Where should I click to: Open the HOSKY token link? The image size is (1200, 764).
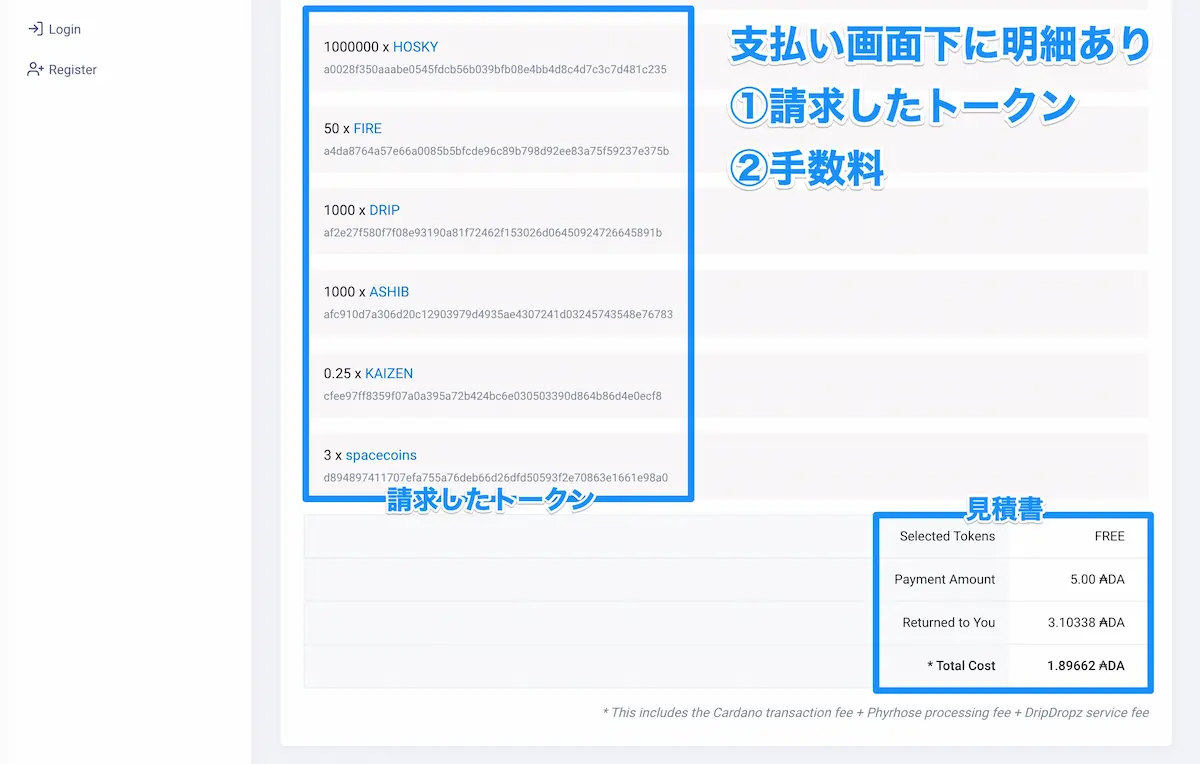[x=415, y=47]
